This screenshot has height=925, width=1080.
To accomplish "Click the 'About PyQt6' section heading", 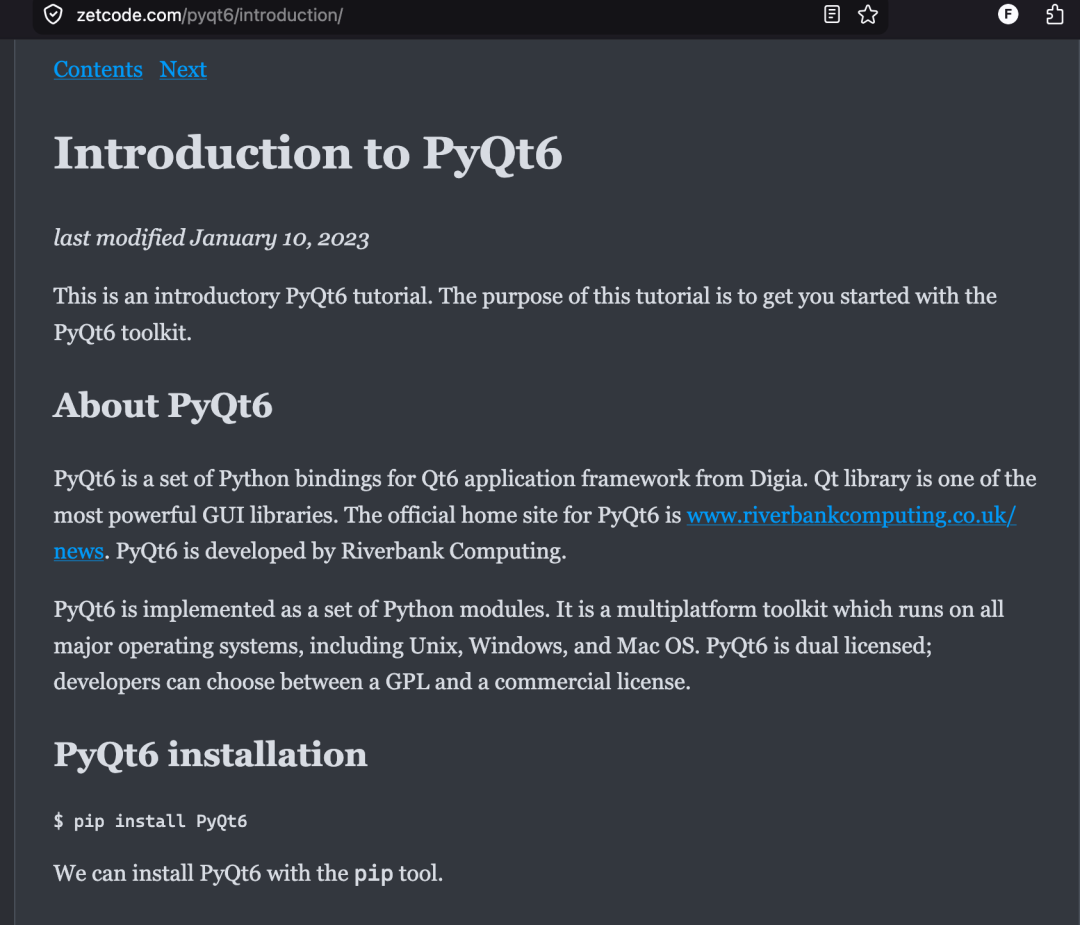I will (x=163, y=405).
